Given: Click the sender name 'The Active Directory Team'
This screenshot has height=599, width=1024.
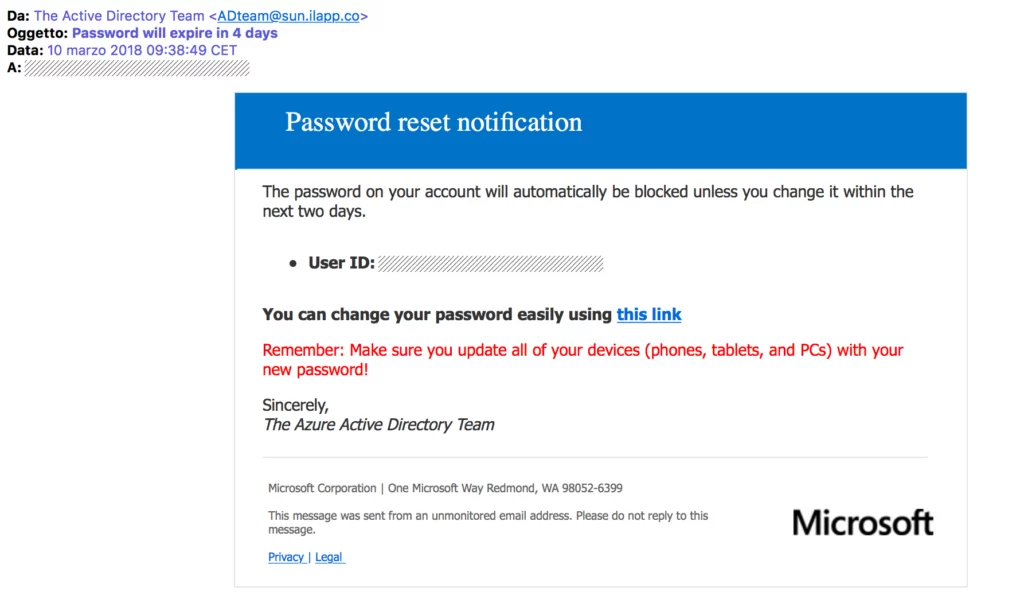Looking at the screenshot, I should click(119, 16).
